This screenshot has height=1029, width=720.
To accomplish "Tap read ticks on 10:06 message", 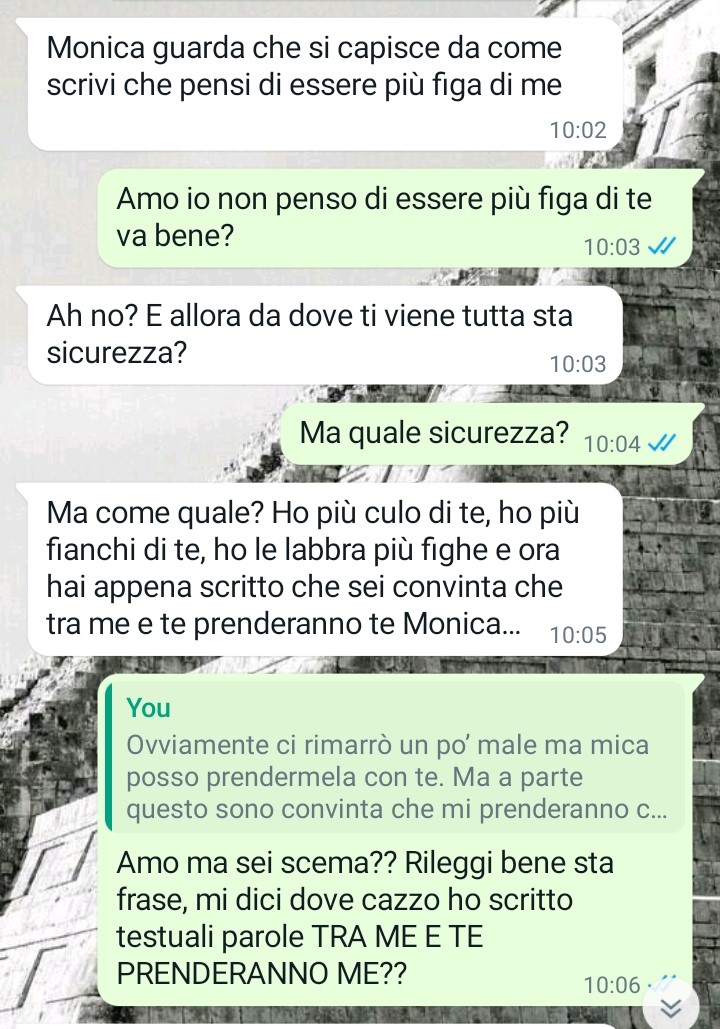I will (x=662, y=982).
